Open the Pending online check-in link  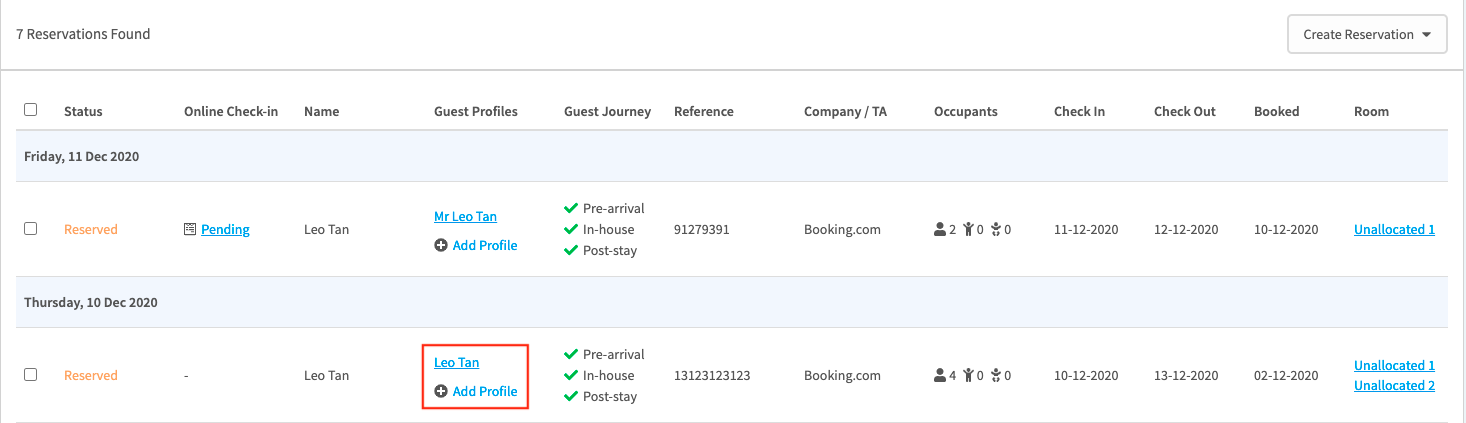[x=225, y=230]
